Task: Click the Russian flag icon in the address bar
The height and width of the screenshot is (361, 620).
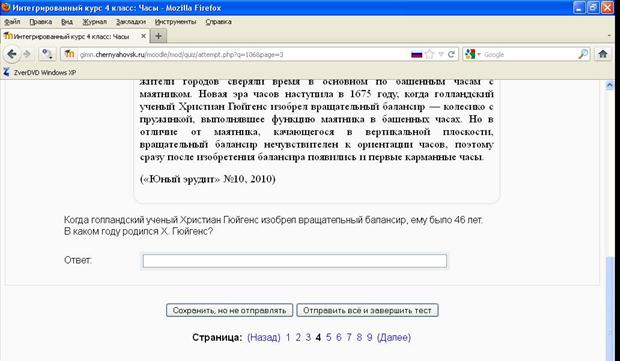Action: [417, 55]
